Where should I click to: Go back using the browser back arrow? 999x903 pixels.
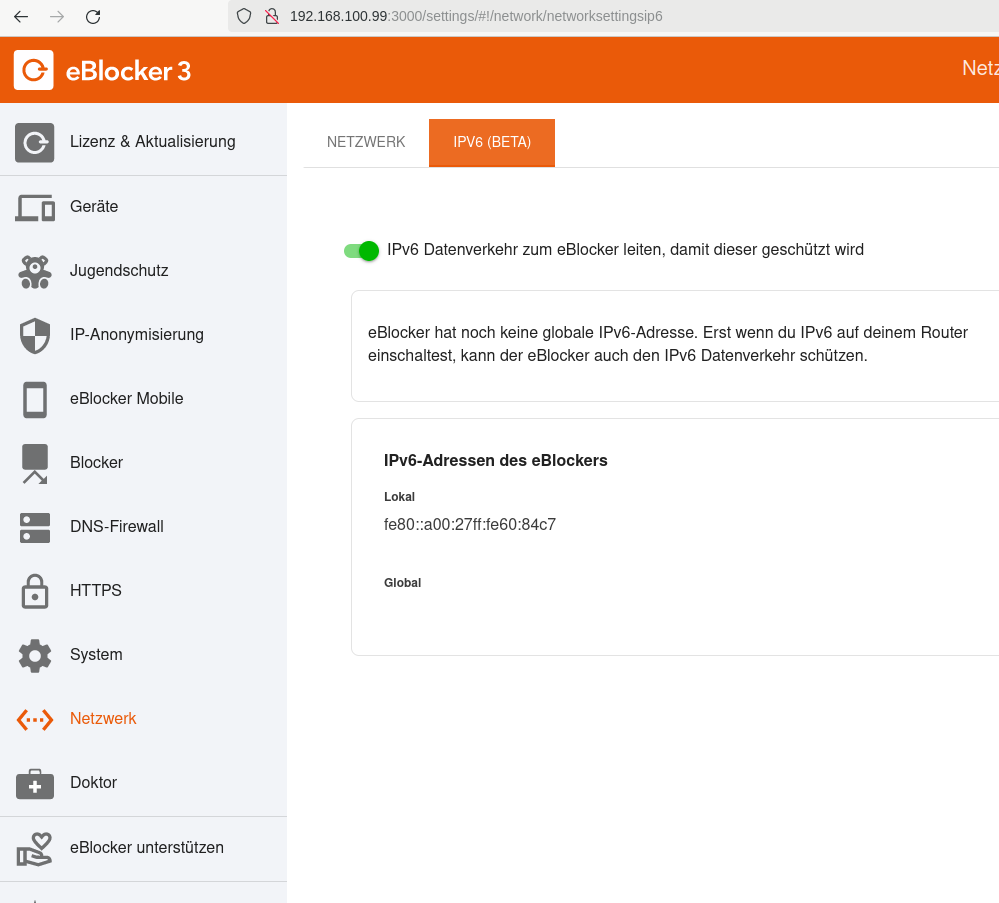pos(21,17)
